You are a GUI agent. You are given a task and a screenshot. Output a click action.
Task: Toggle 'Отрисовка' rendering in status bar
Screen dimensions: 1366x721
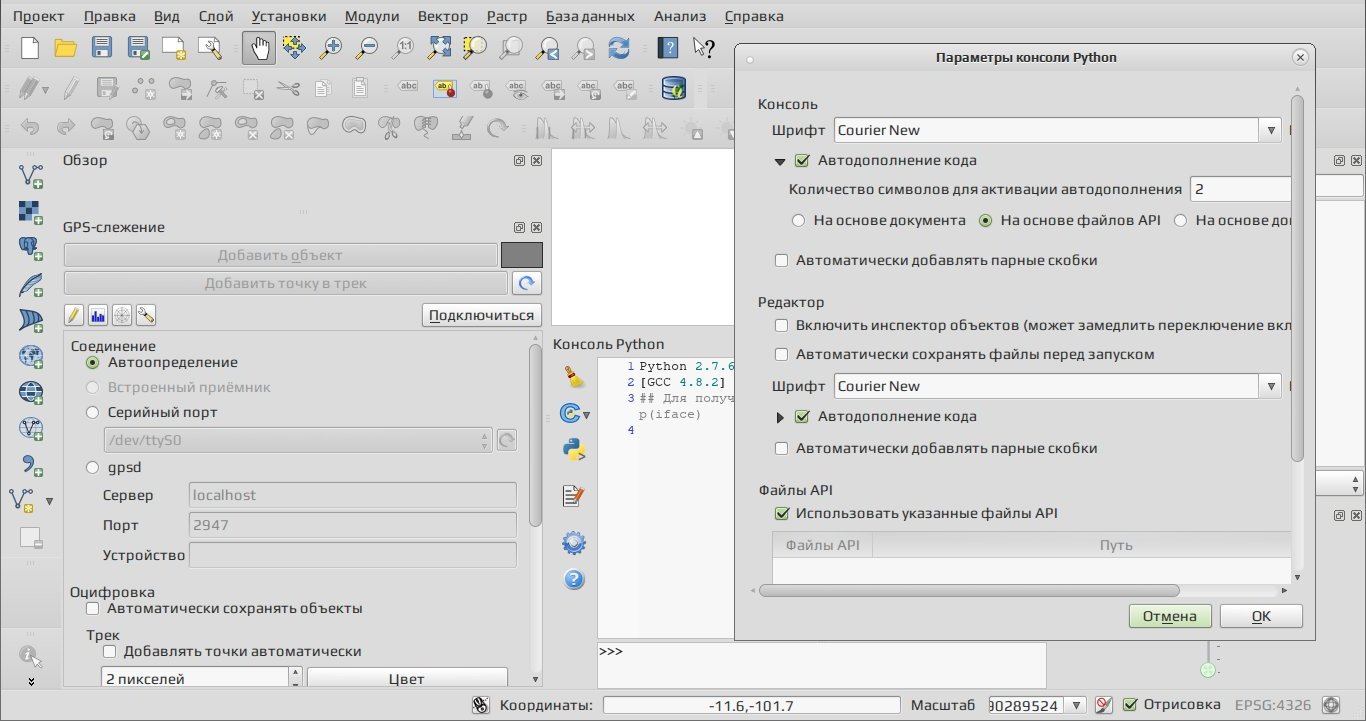point(1130,705)
